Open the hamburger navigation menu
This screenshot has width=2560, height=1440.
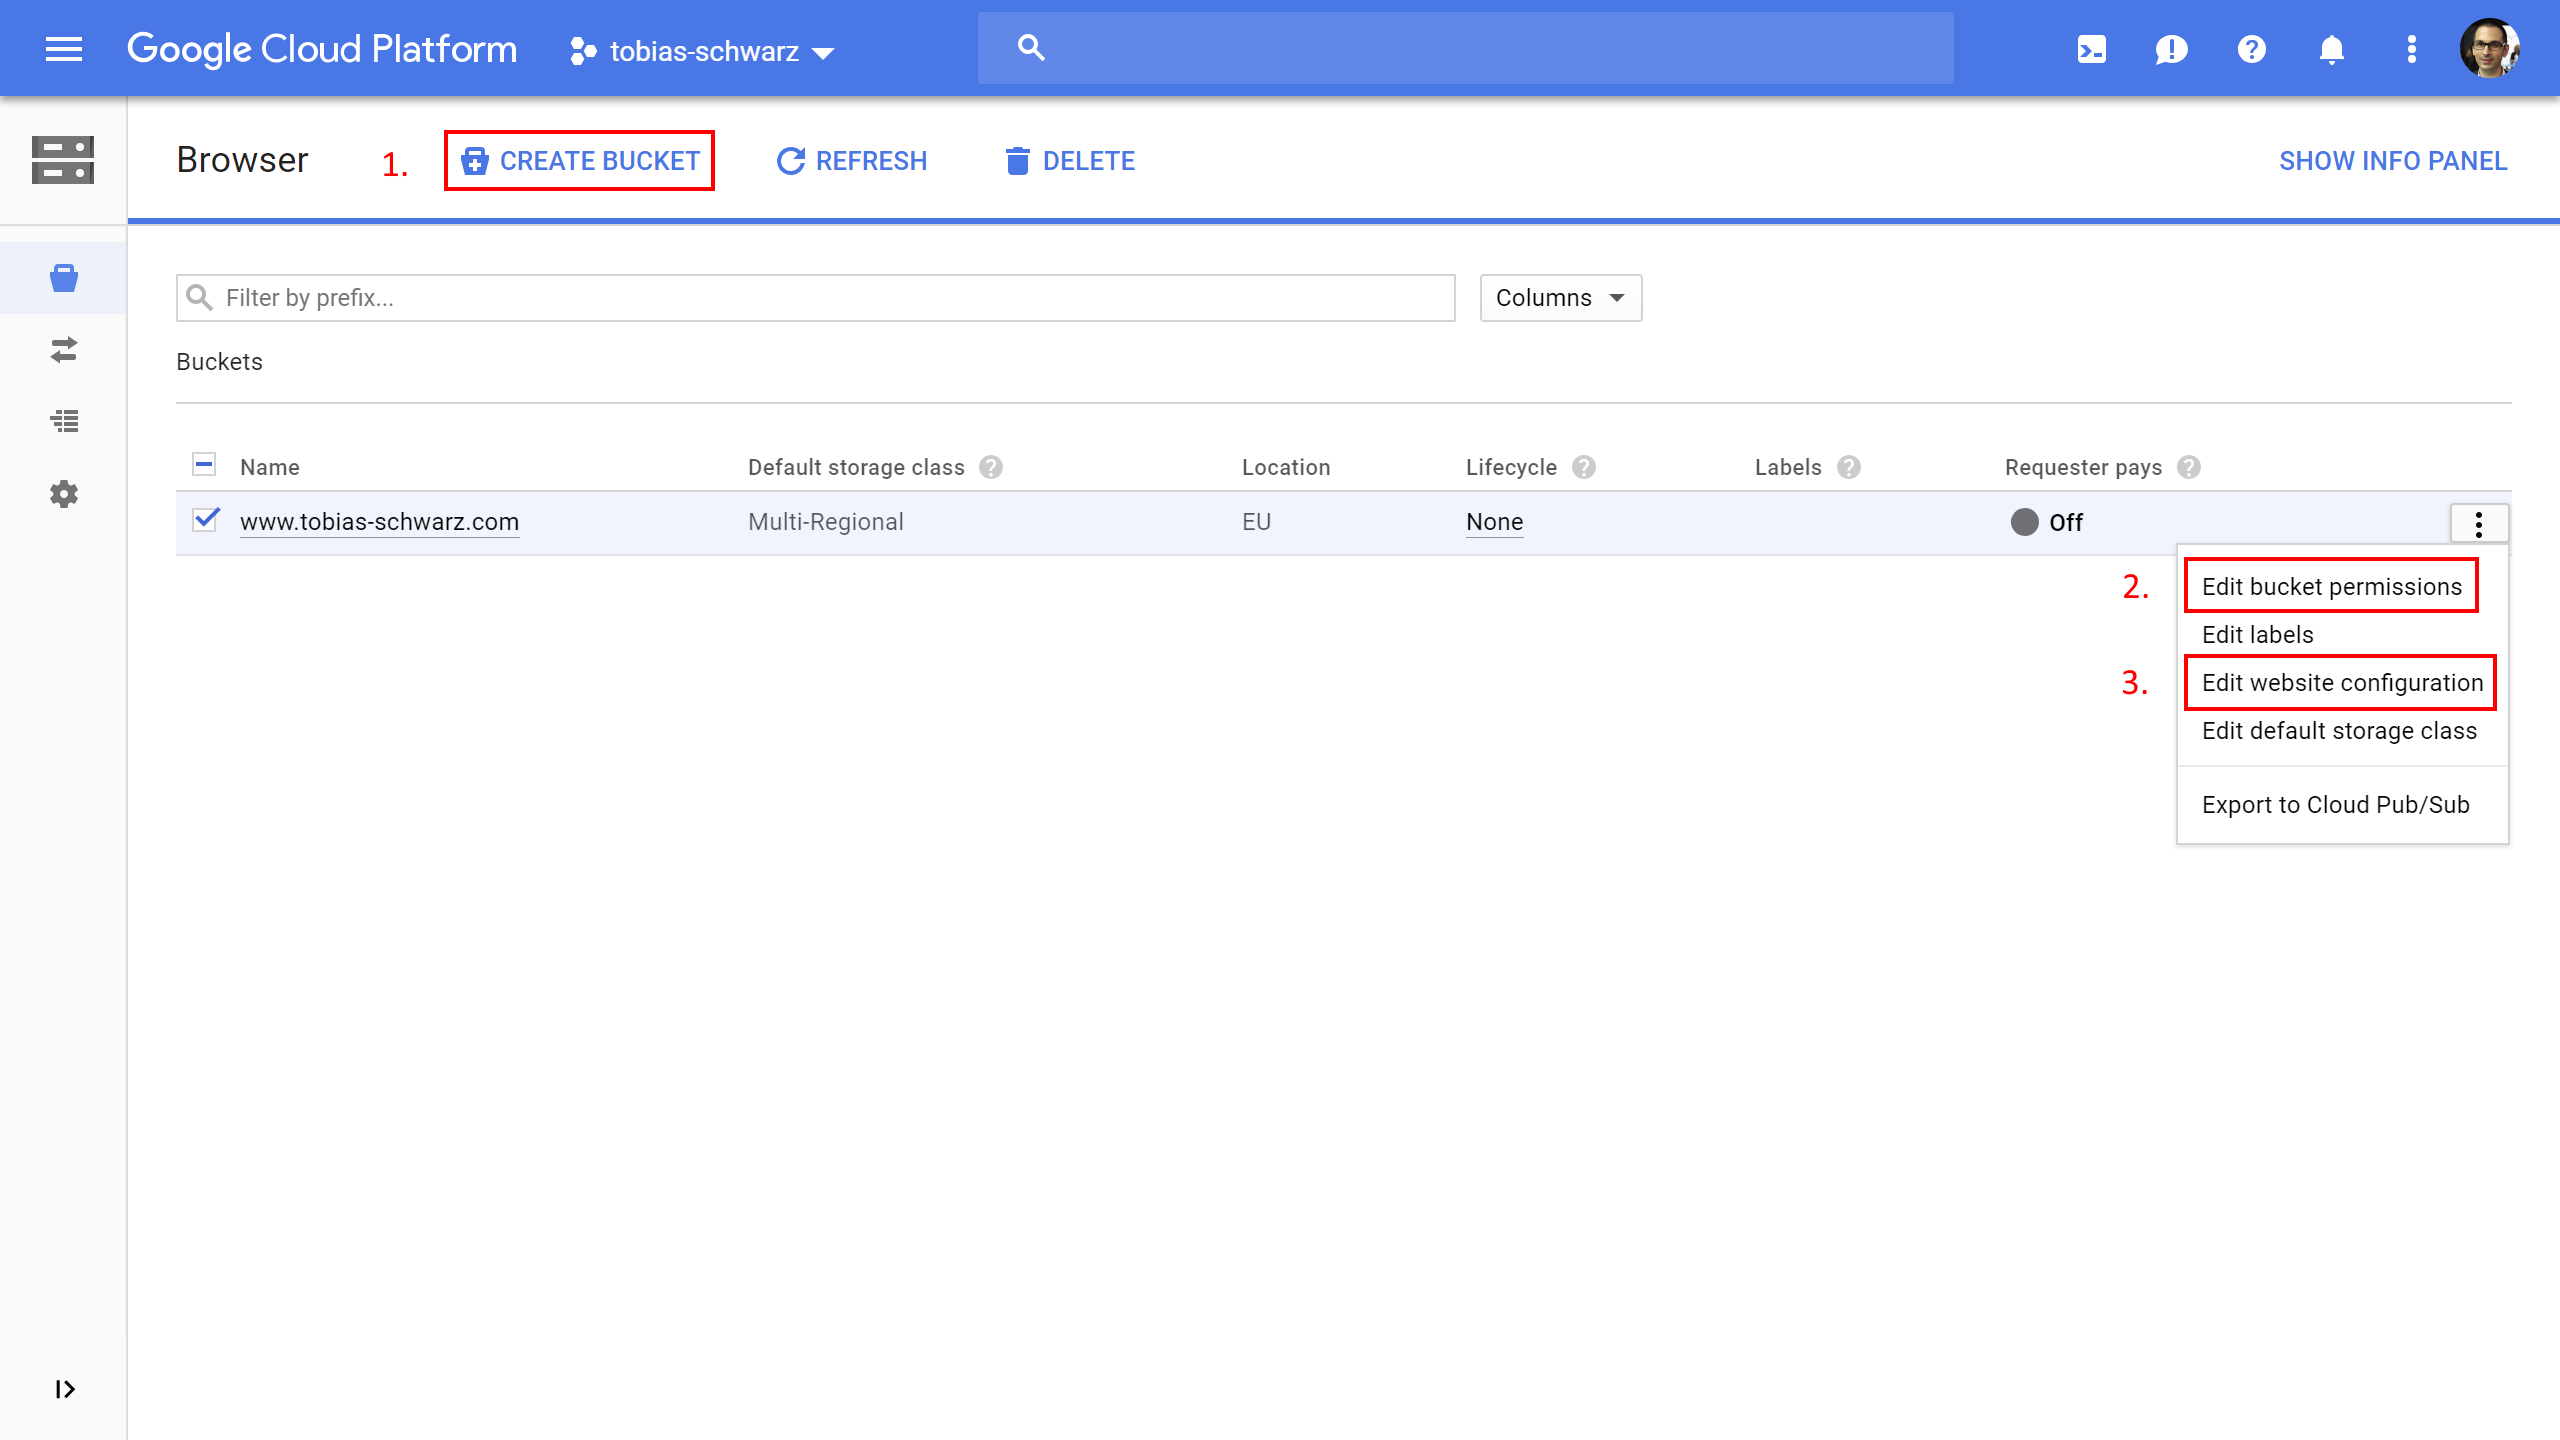coord(64,49)
